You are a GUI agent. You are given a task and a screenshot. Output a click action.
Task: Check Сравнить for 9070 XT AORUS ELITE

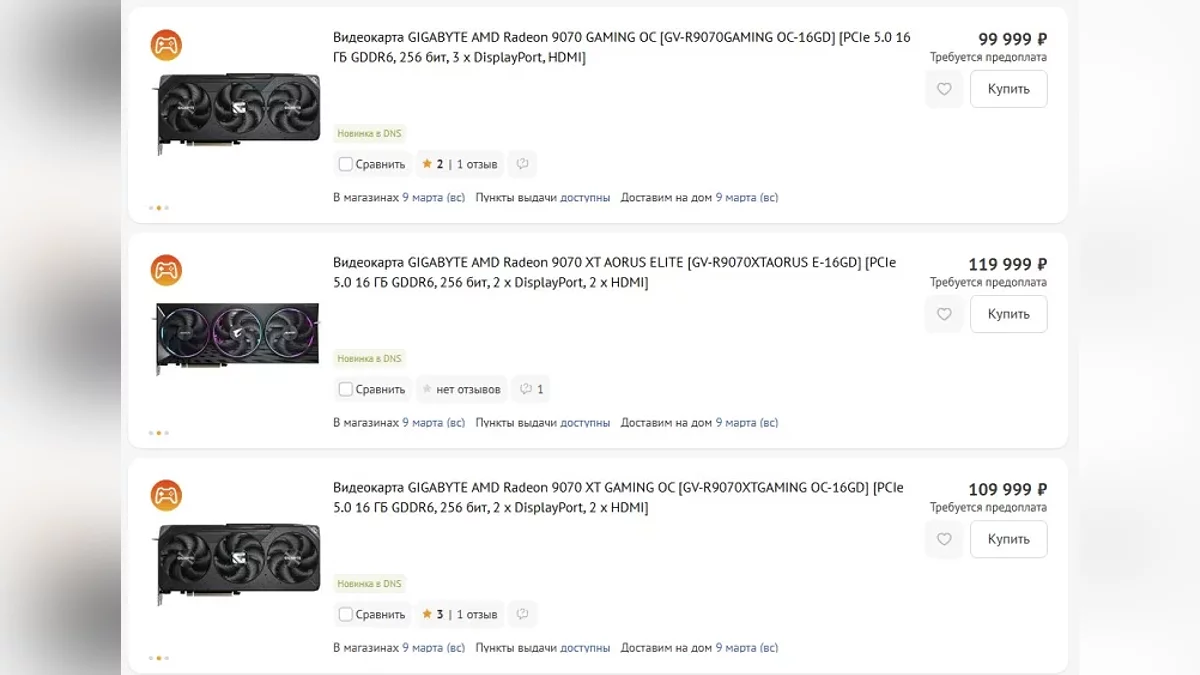pyautogui.click(x=346, y=389)
